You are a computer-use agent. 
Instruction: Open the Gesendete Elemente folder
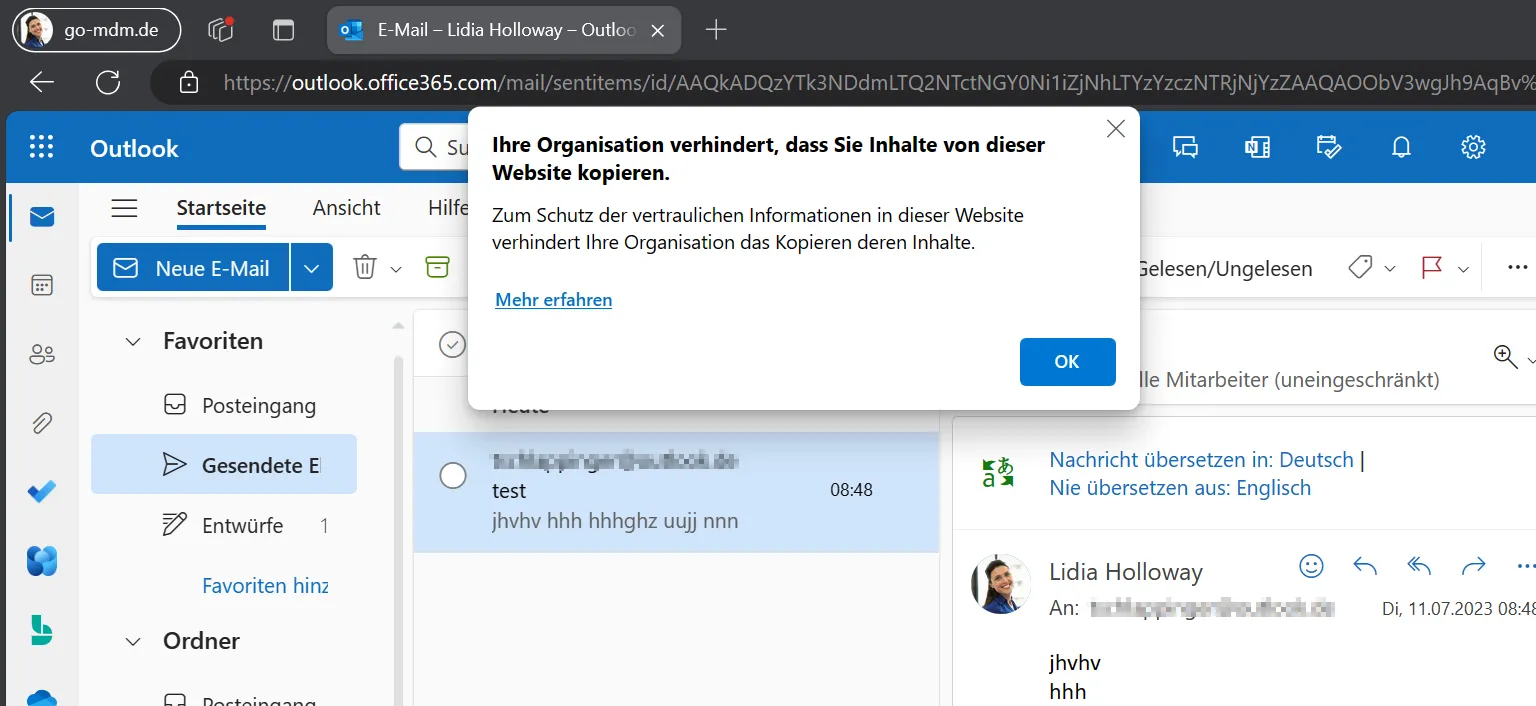(x=260, y=465)
